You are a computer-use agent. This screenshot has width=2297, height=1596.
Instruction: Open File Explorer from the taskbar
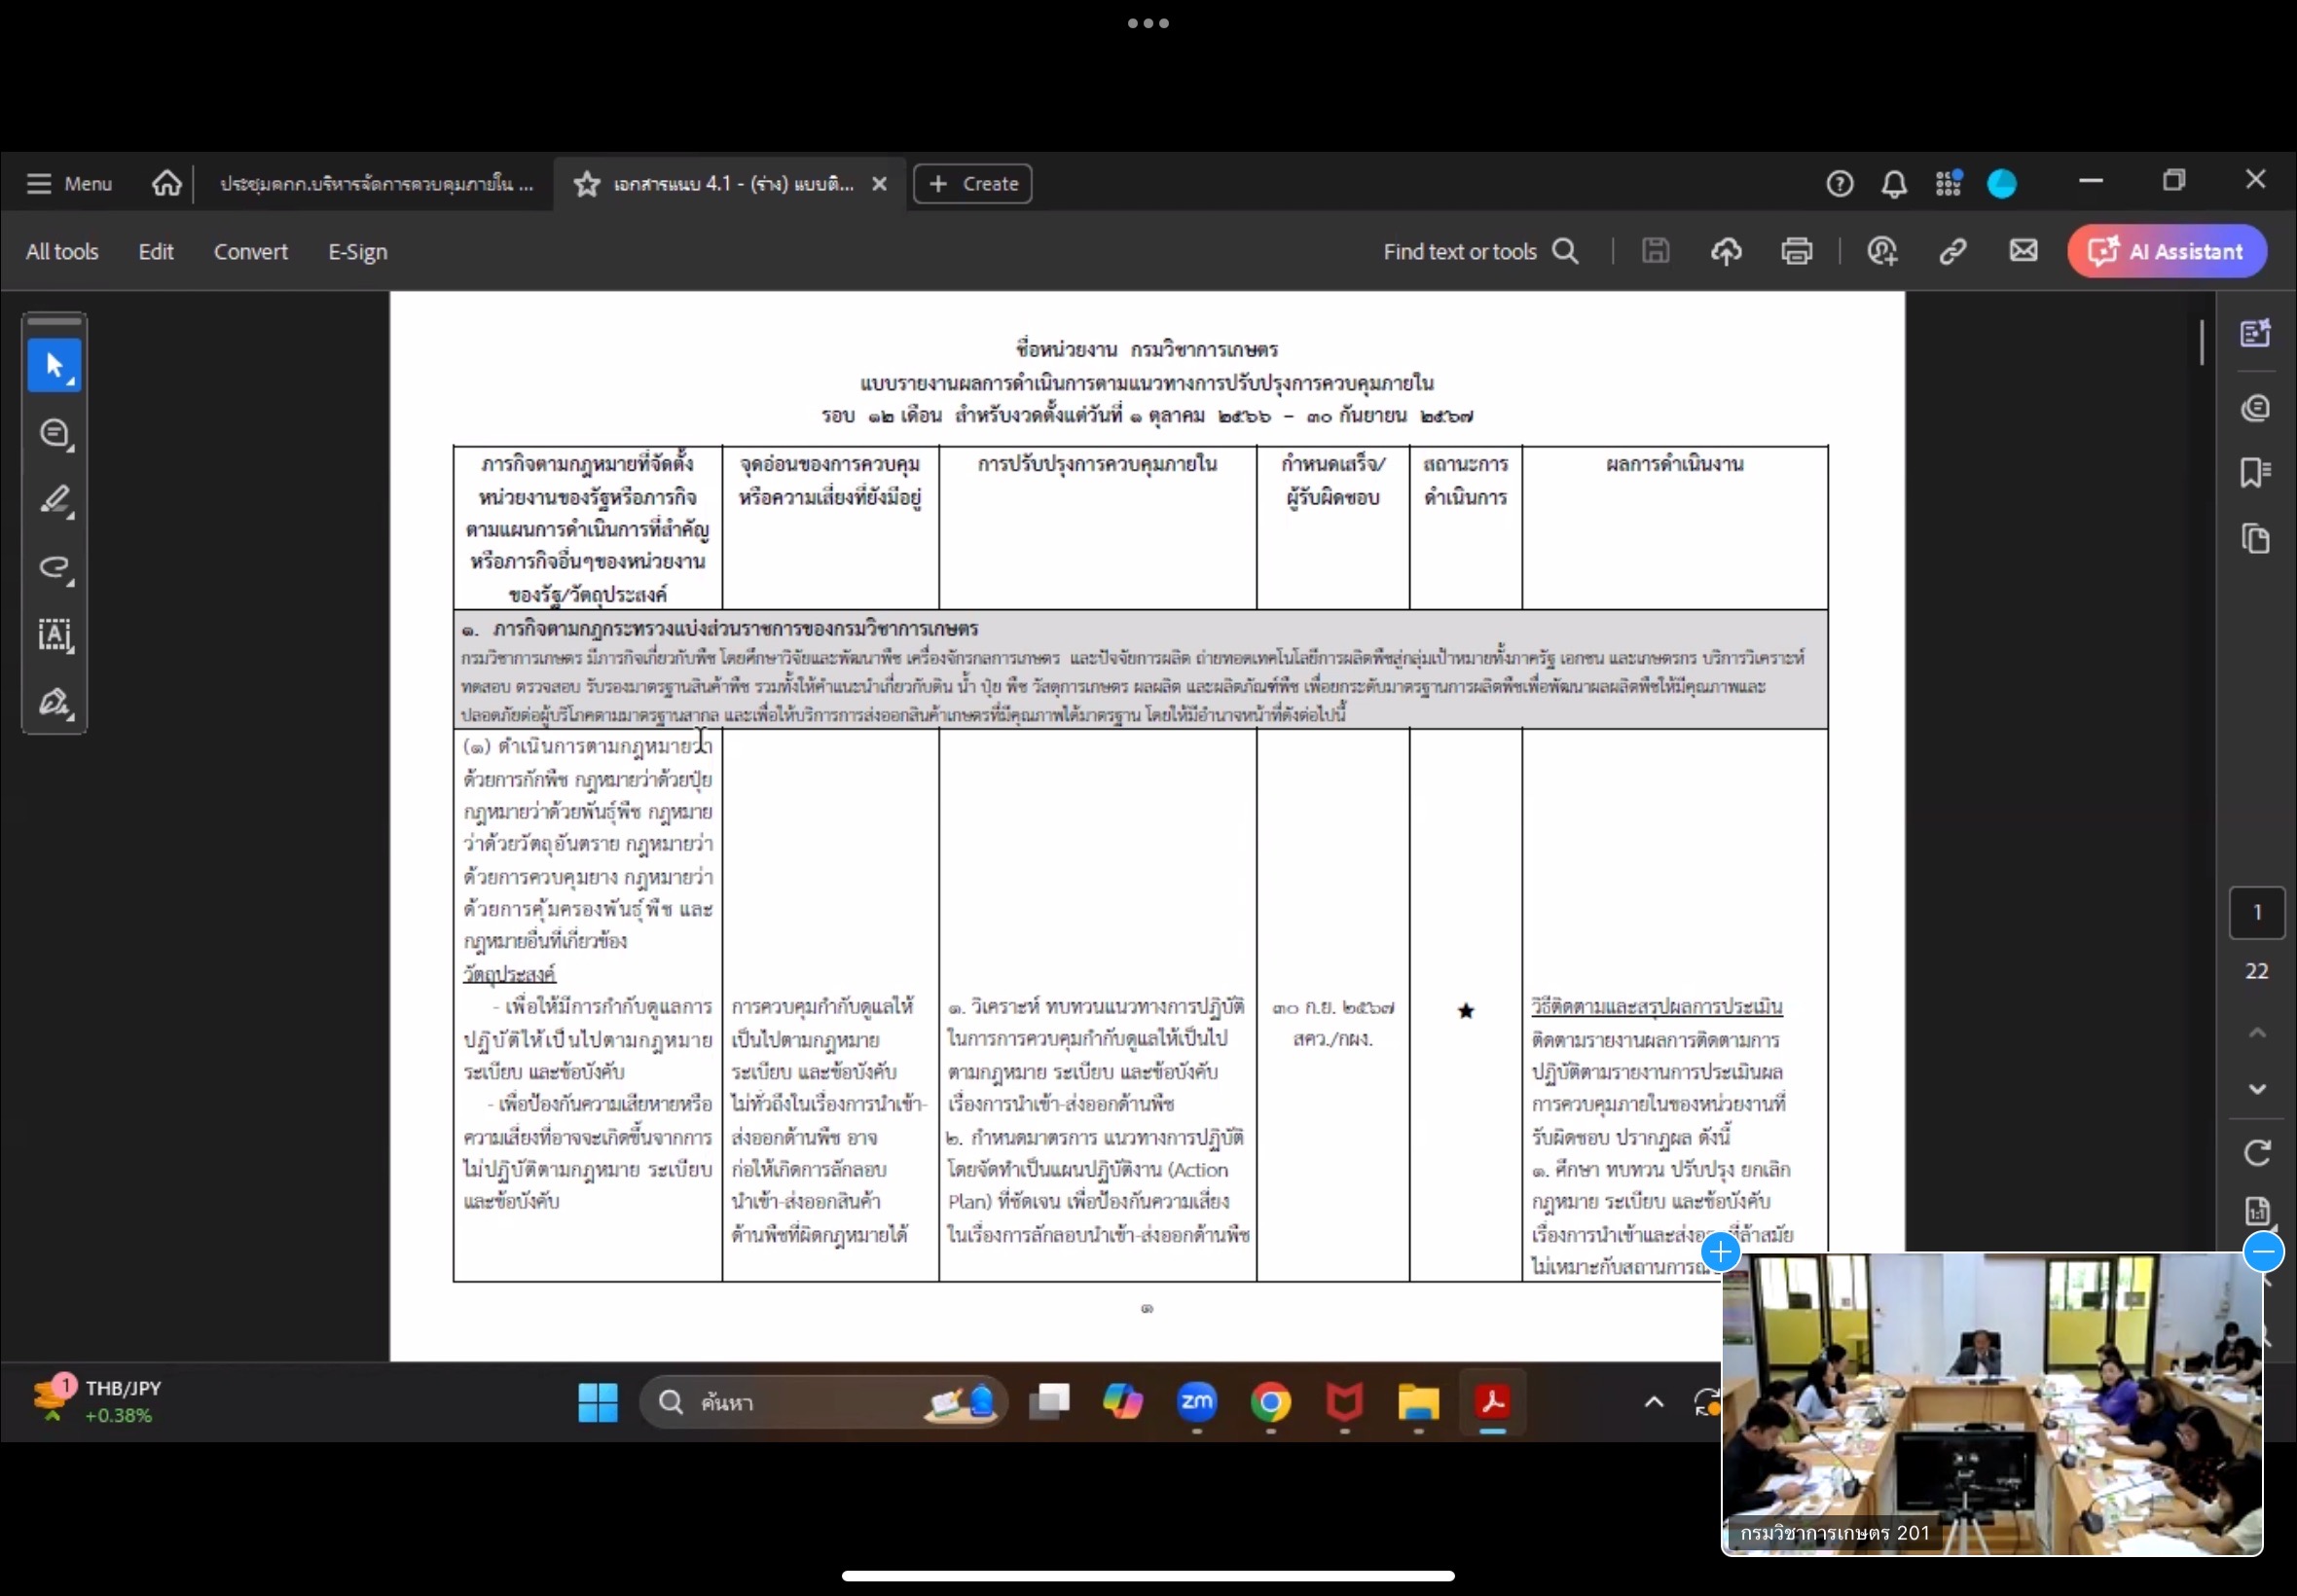(x=1418, y=1403)
